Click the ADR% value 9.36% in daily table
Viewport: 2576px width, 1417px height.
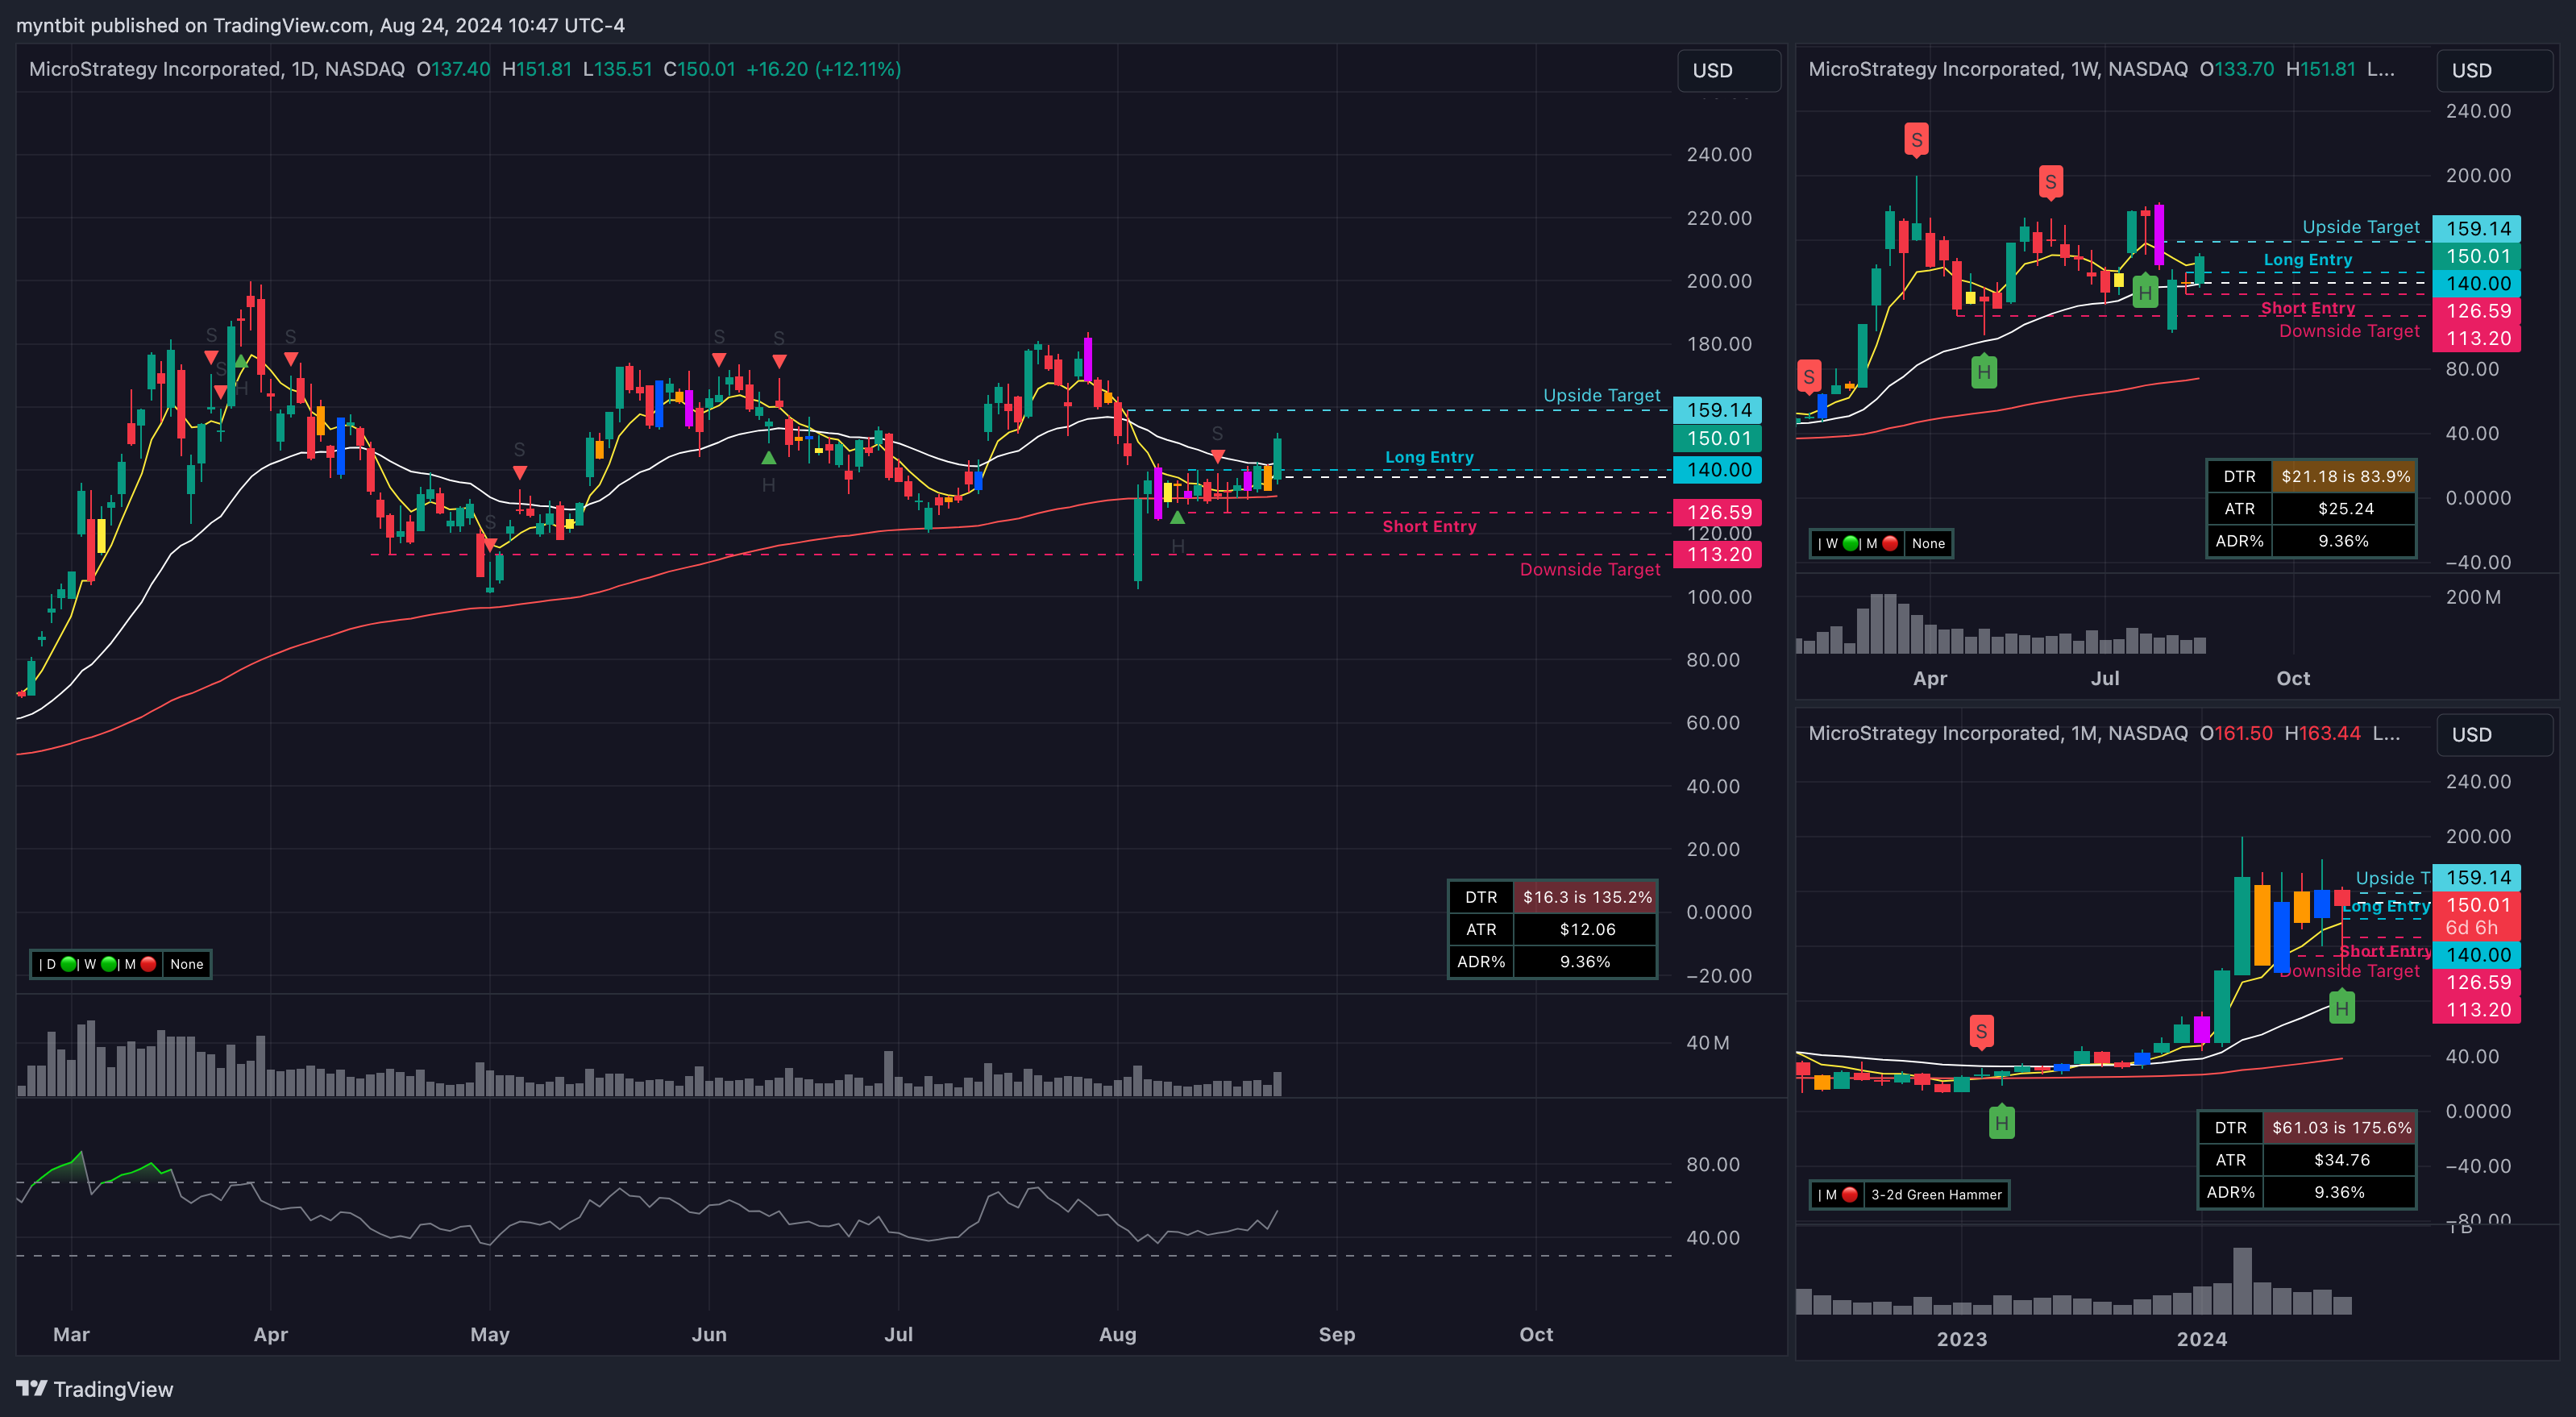pyautogui.click(x=1586, y=961)
